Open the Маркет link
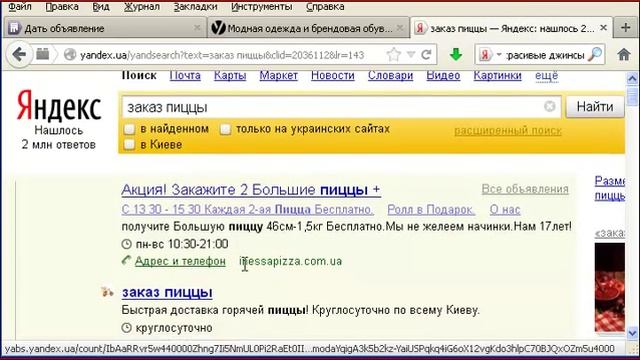Image resolution: width=640 pixels, height=360 pixels. coord(278,76)
